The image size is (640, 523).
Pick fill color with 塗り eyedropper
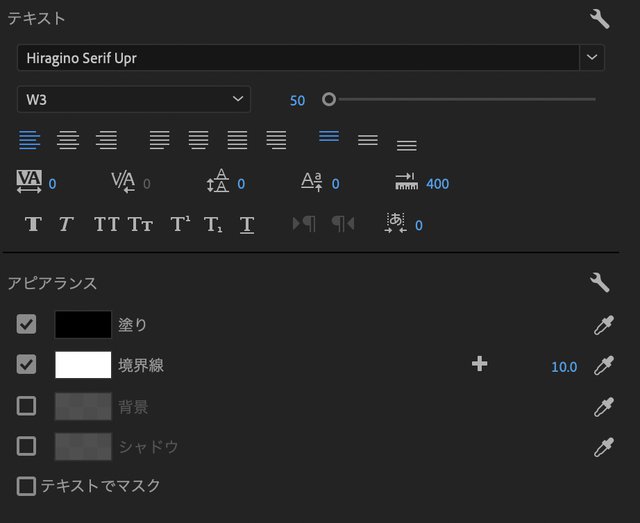point(603,325)
